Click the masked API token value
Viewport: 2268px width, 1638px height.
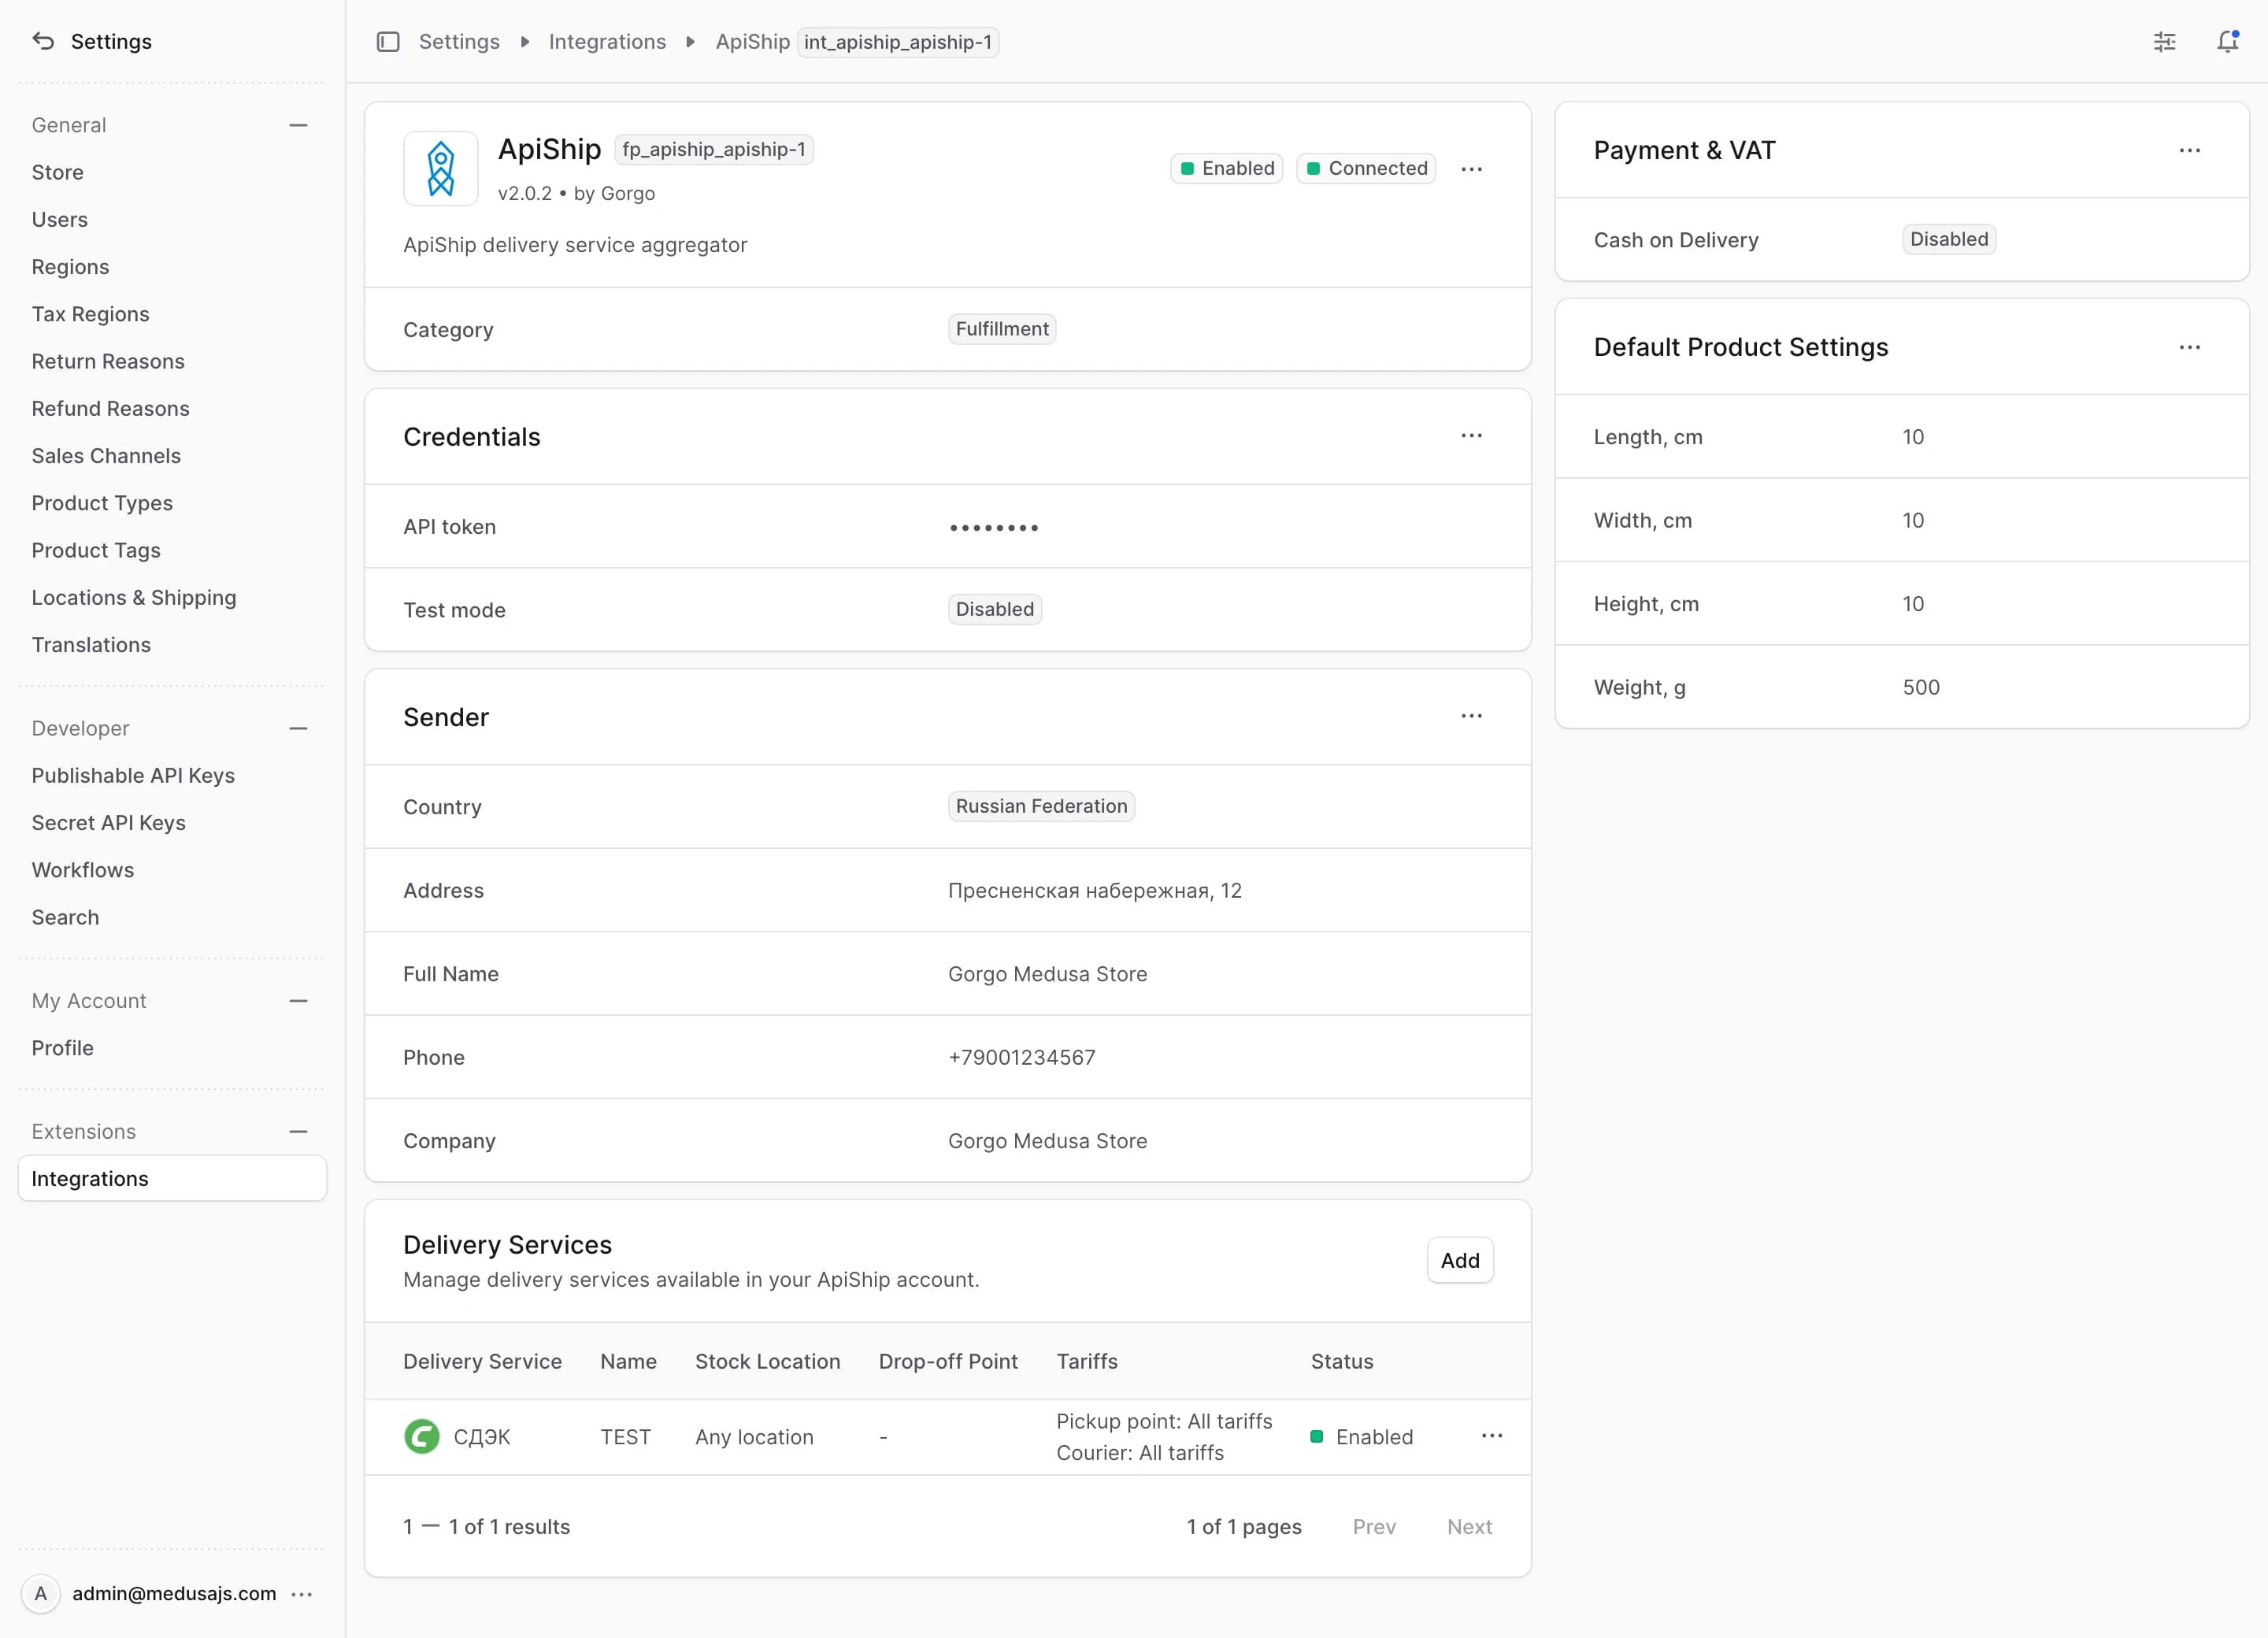click(994, 528)
